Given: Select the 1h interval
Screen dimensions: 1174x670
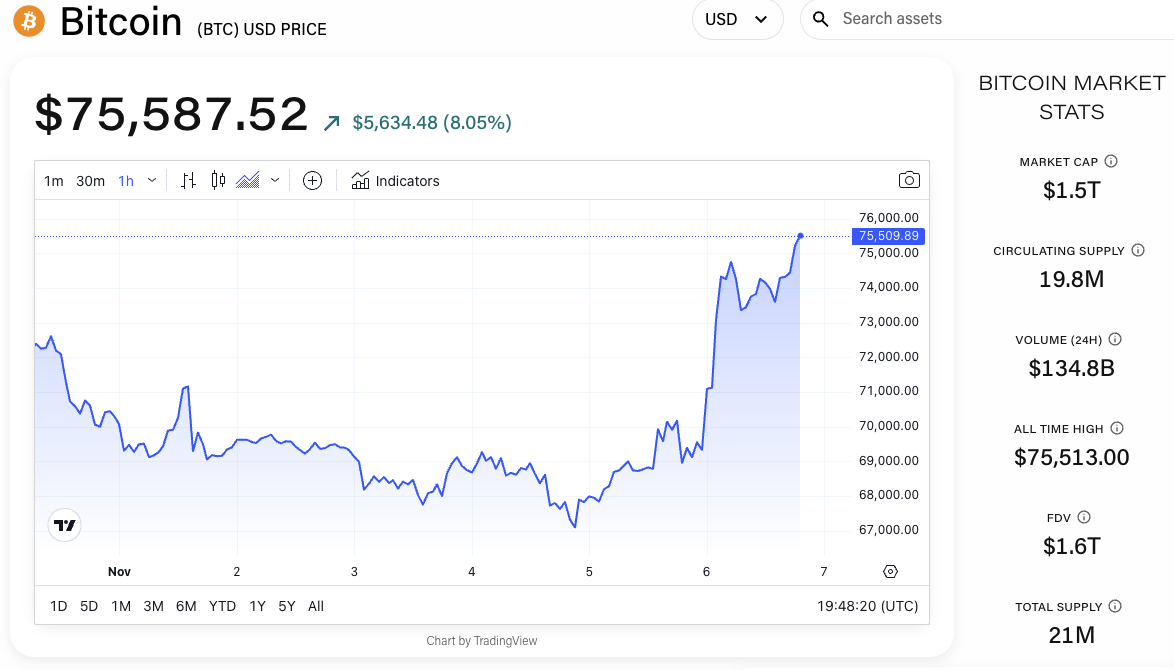Looking at the screenshot, I should (x=126, y=181).
